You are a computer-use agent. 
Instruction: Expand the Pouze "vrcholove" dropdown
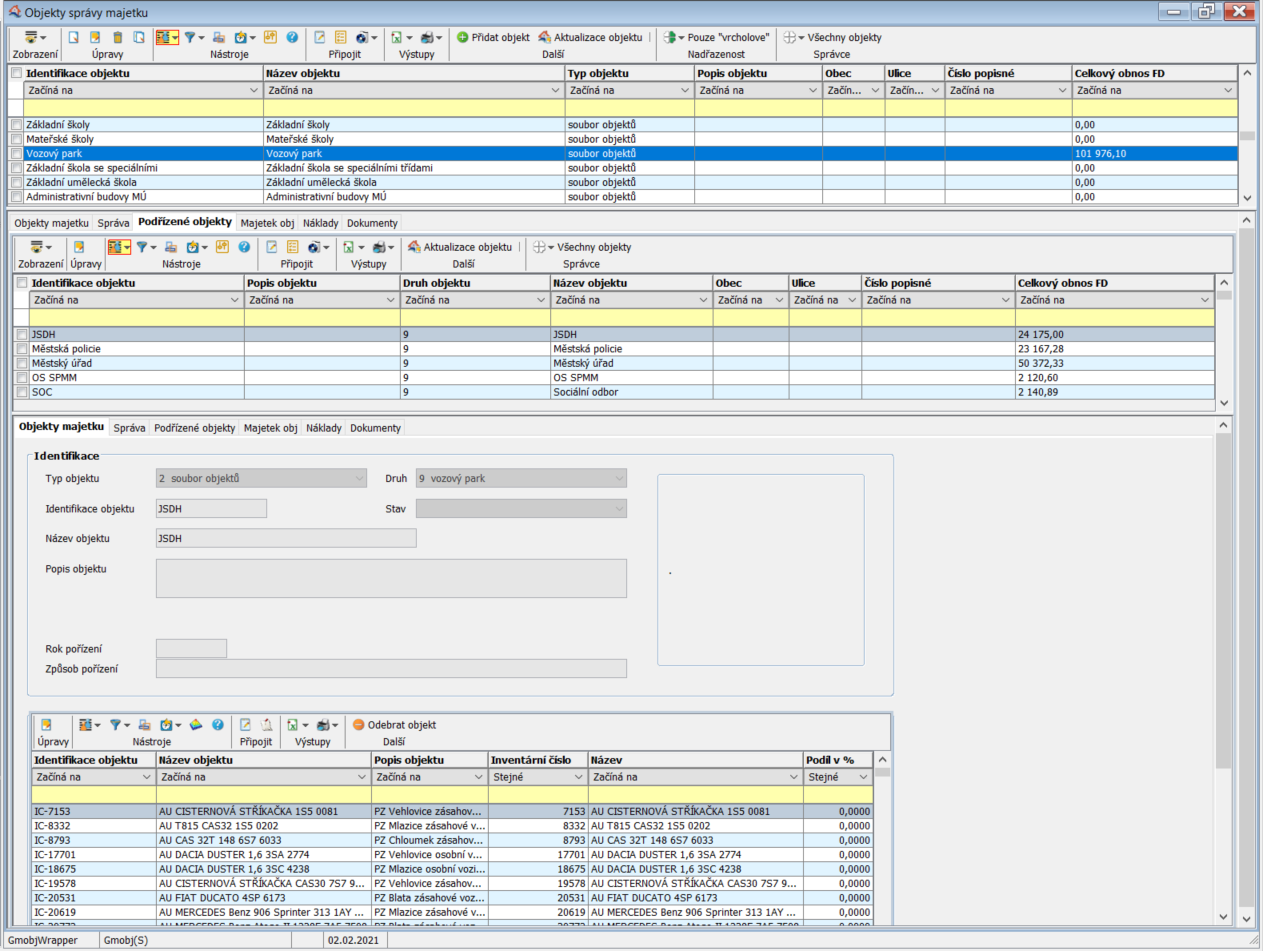tap(680, 37)
